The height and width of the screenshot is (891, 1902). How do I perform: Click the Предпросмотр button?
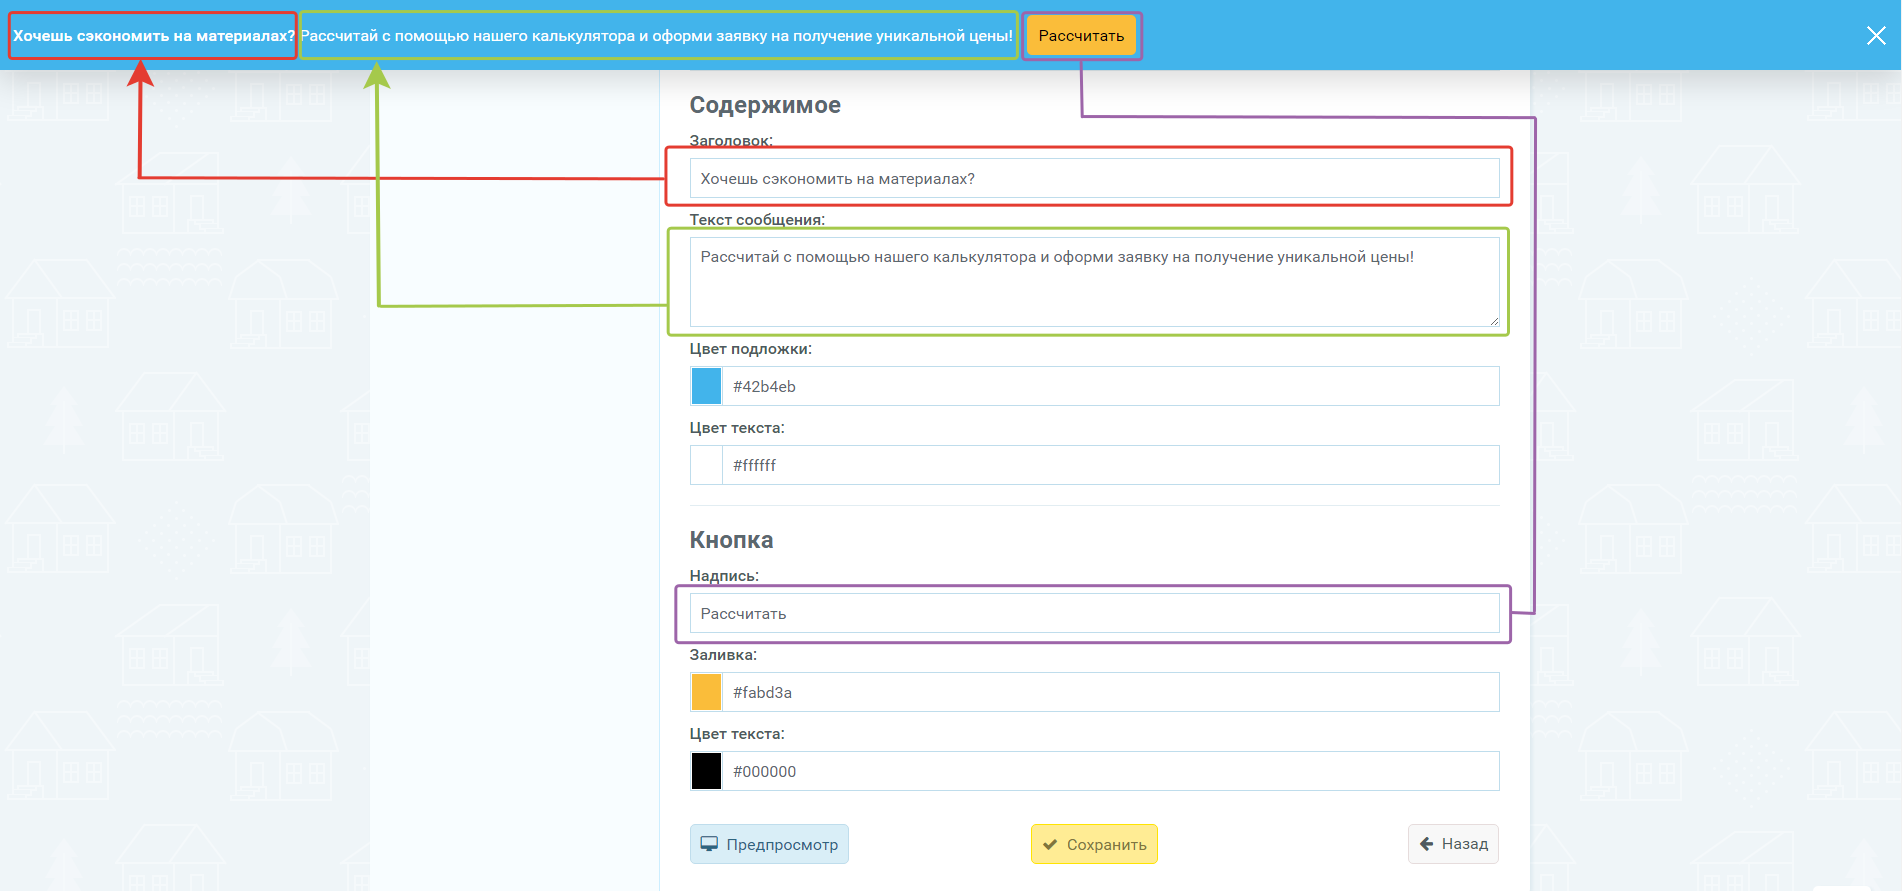pos(769,844)
